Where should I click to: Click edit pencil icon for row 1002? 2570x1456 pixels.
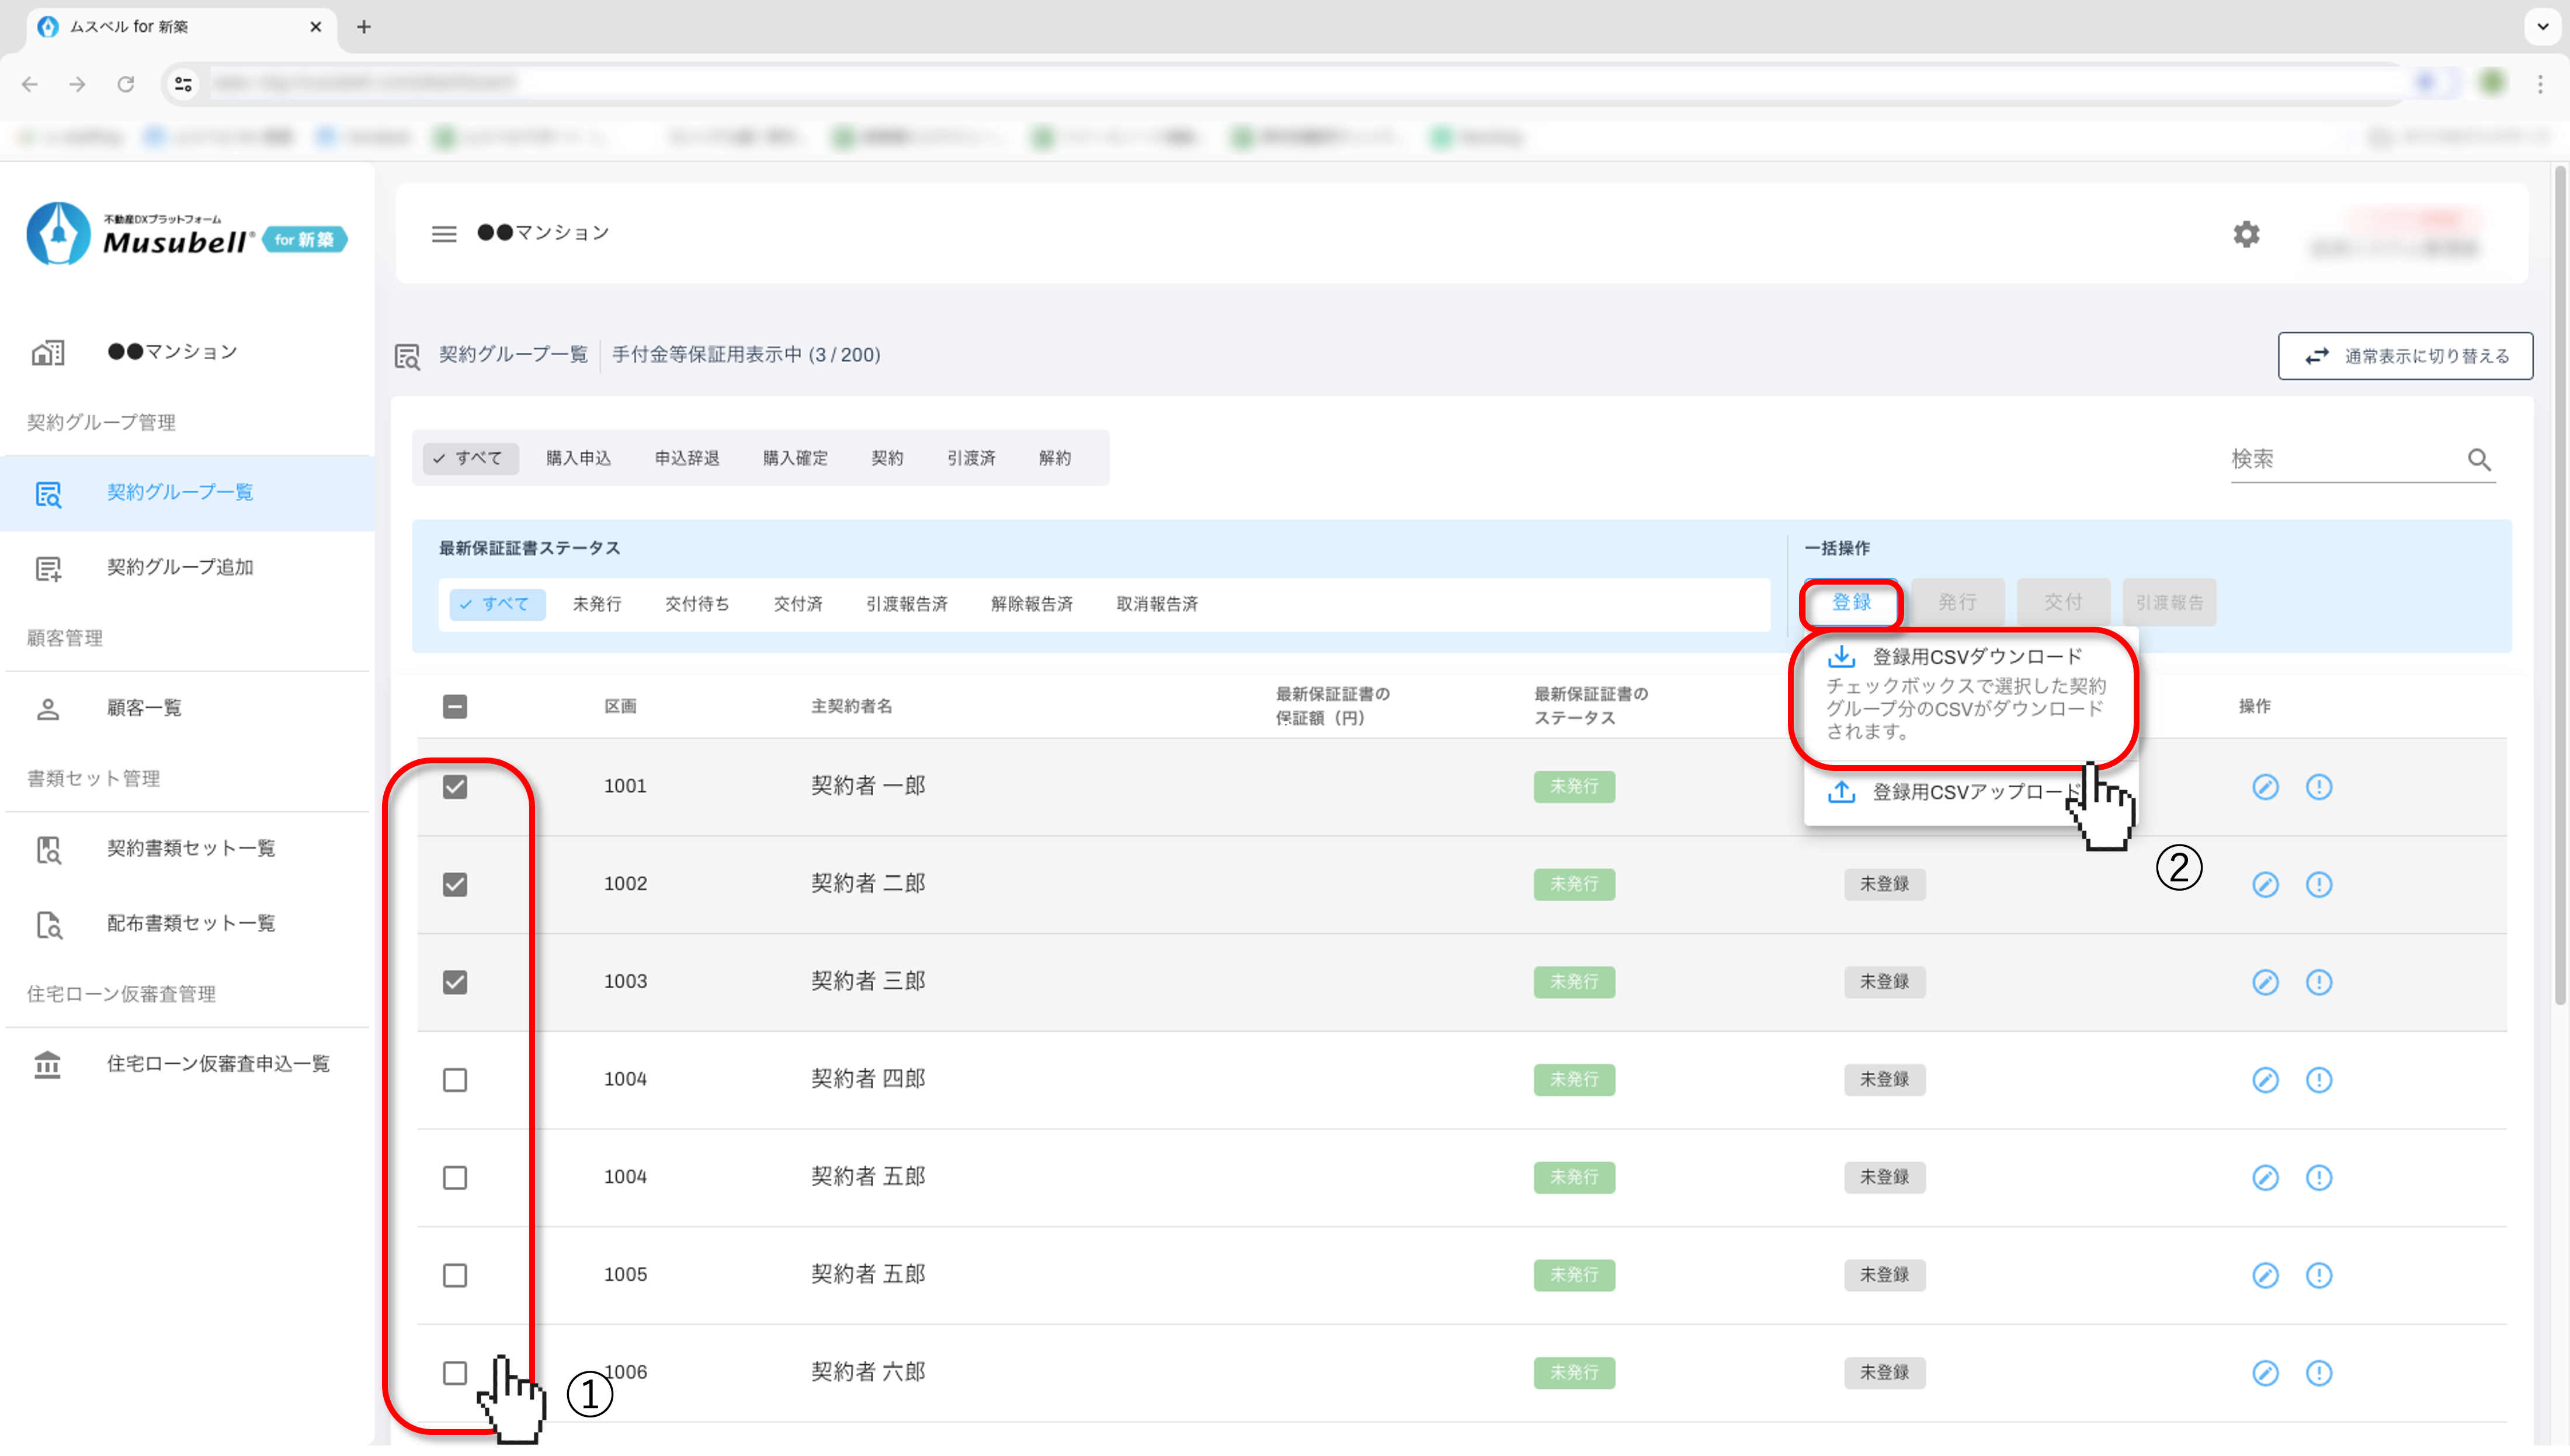pos(2265,884)
